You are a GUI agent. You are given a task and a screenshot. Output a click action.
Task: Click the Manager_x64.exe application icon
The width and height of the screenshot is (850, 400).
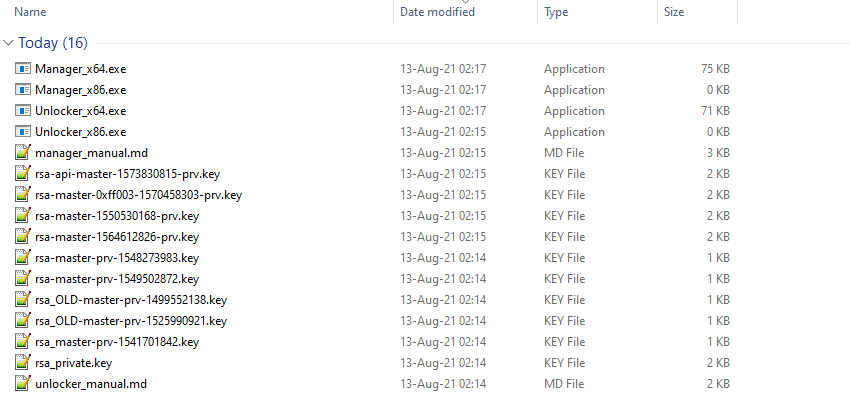[x=24, y=69]
